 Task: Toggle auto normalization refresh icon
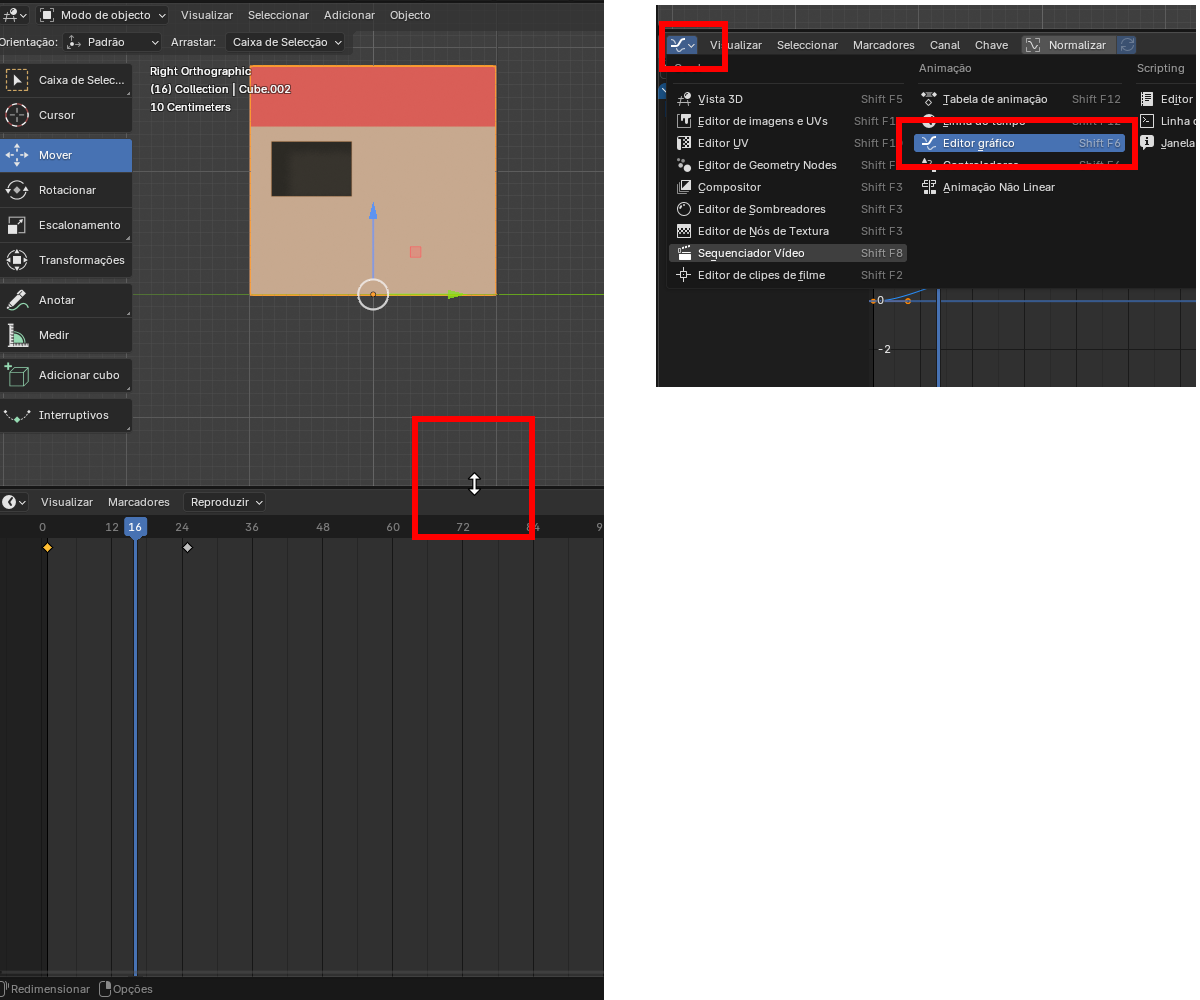(x=1127, y=45)
